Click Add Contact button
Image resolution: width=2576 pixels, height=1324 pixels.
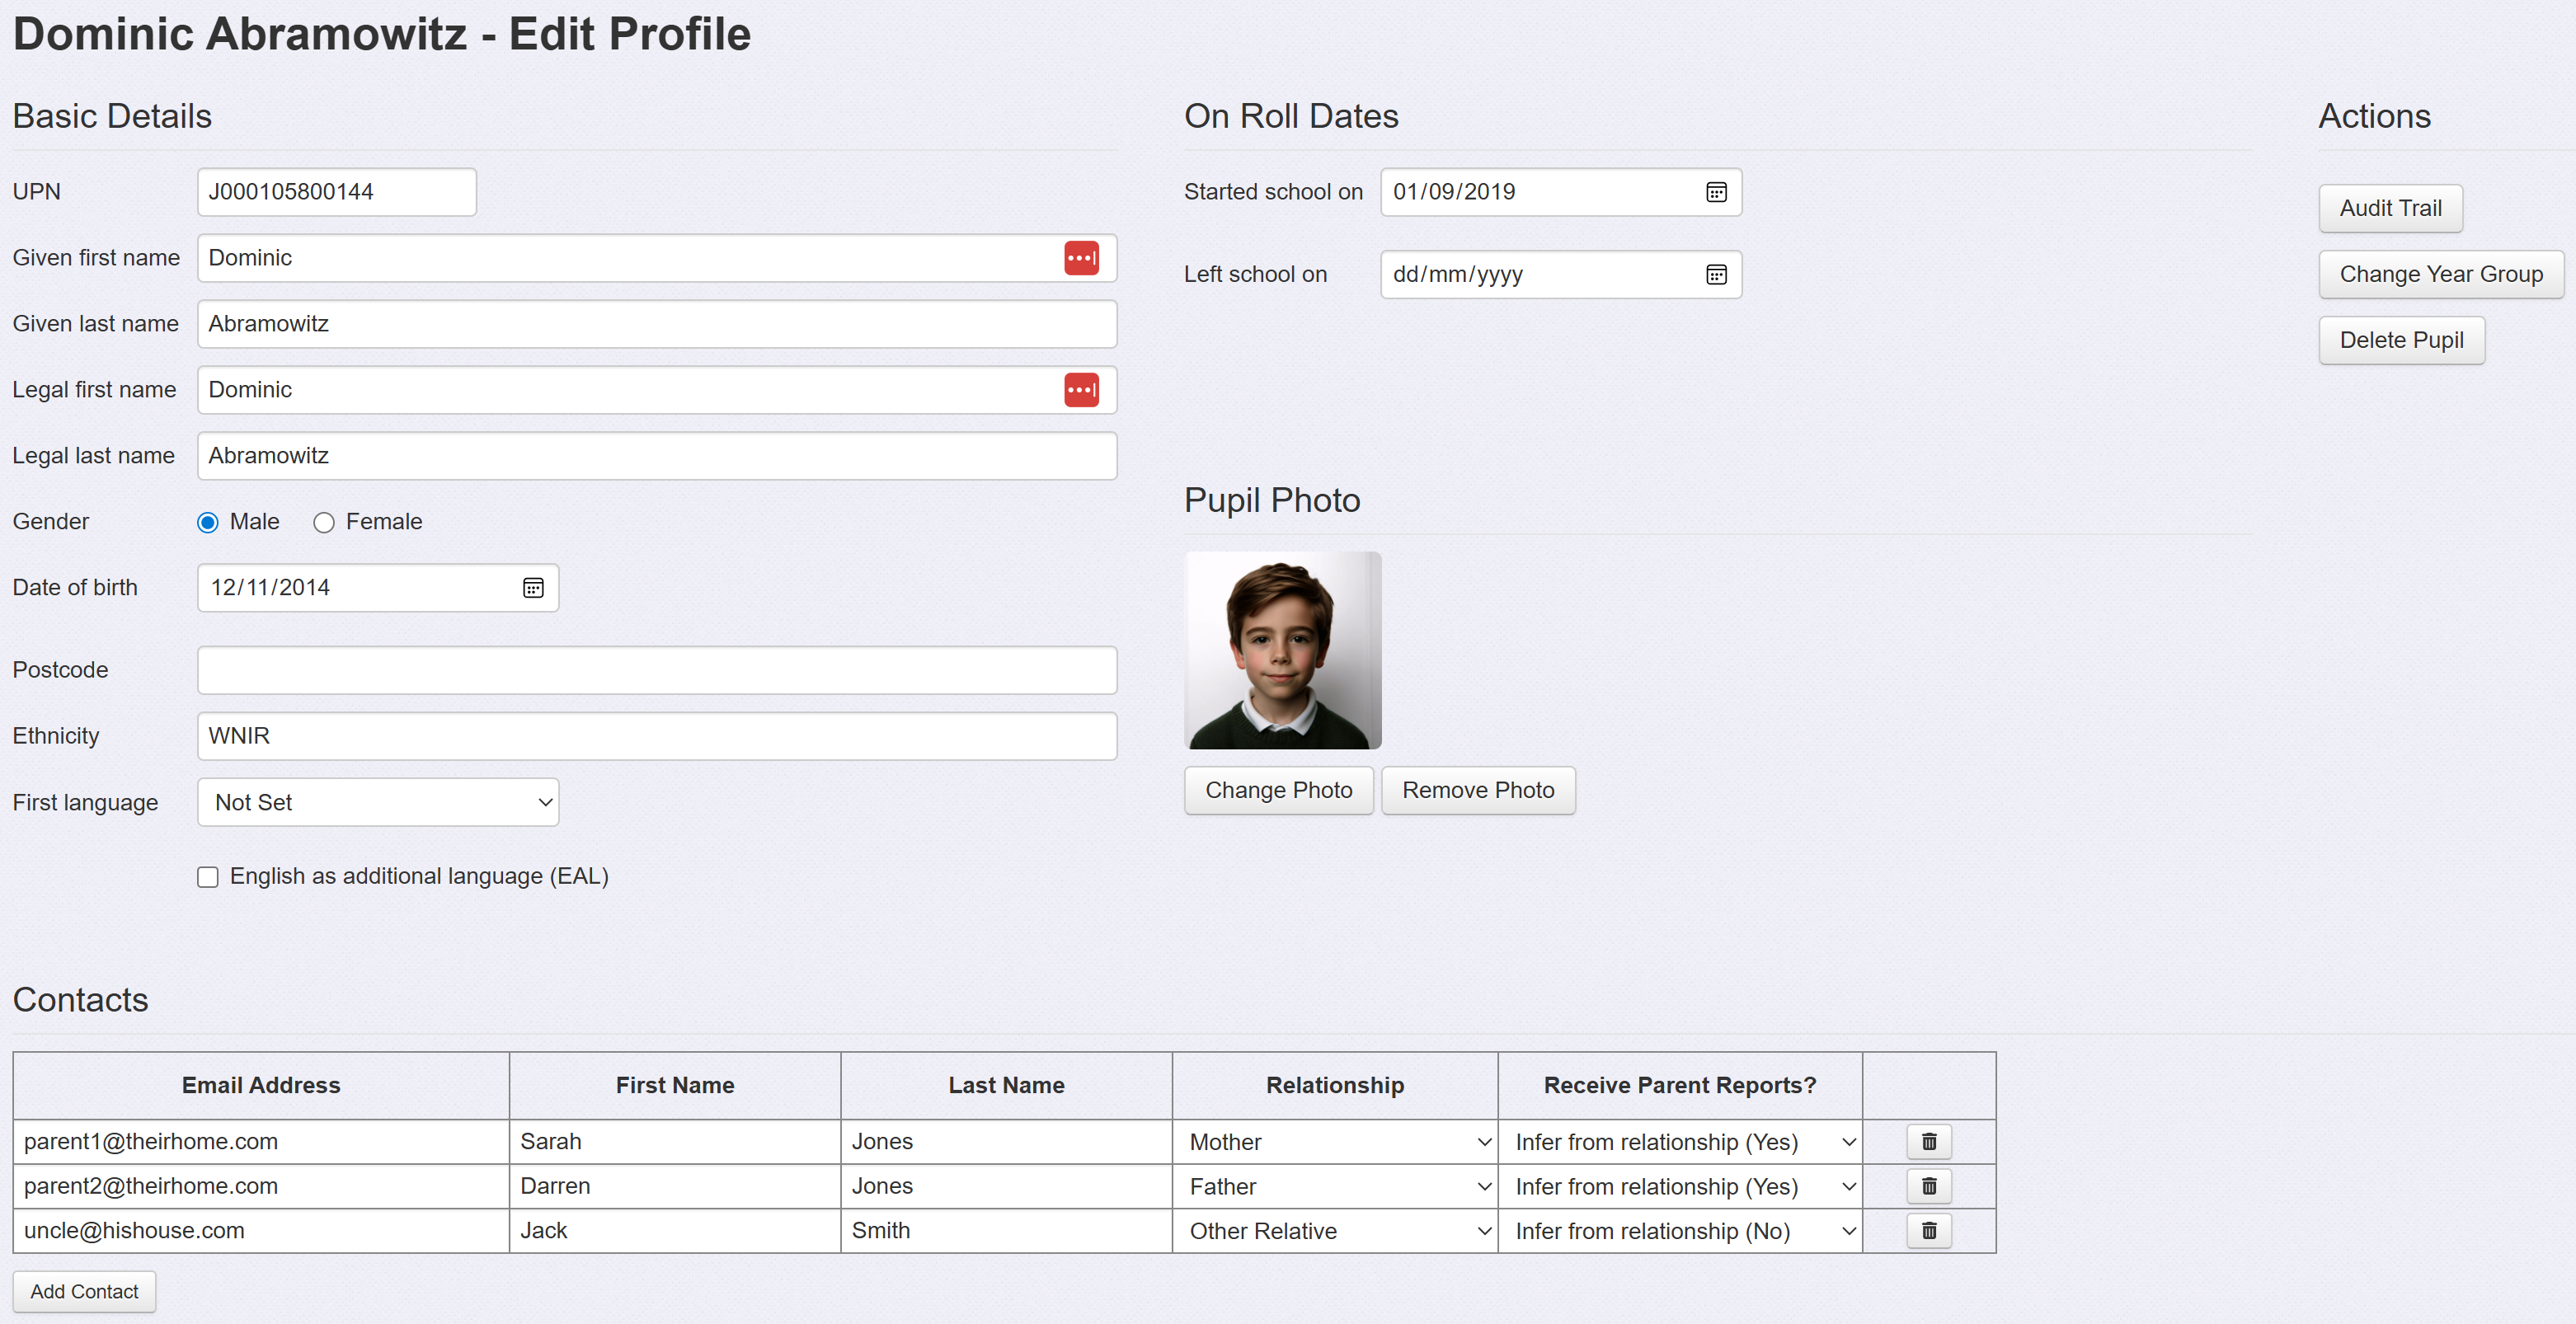pos(84,1291)
